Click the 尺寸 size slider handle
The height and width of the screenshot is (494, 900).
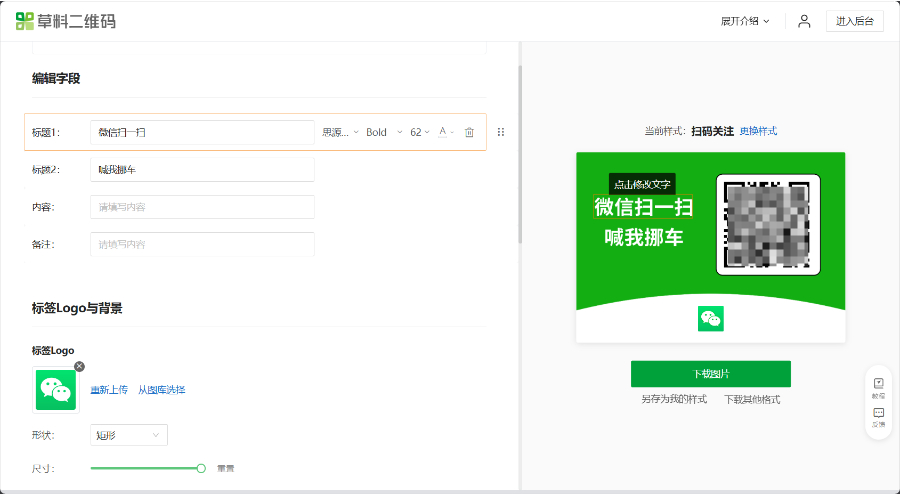tap(201, 469)
